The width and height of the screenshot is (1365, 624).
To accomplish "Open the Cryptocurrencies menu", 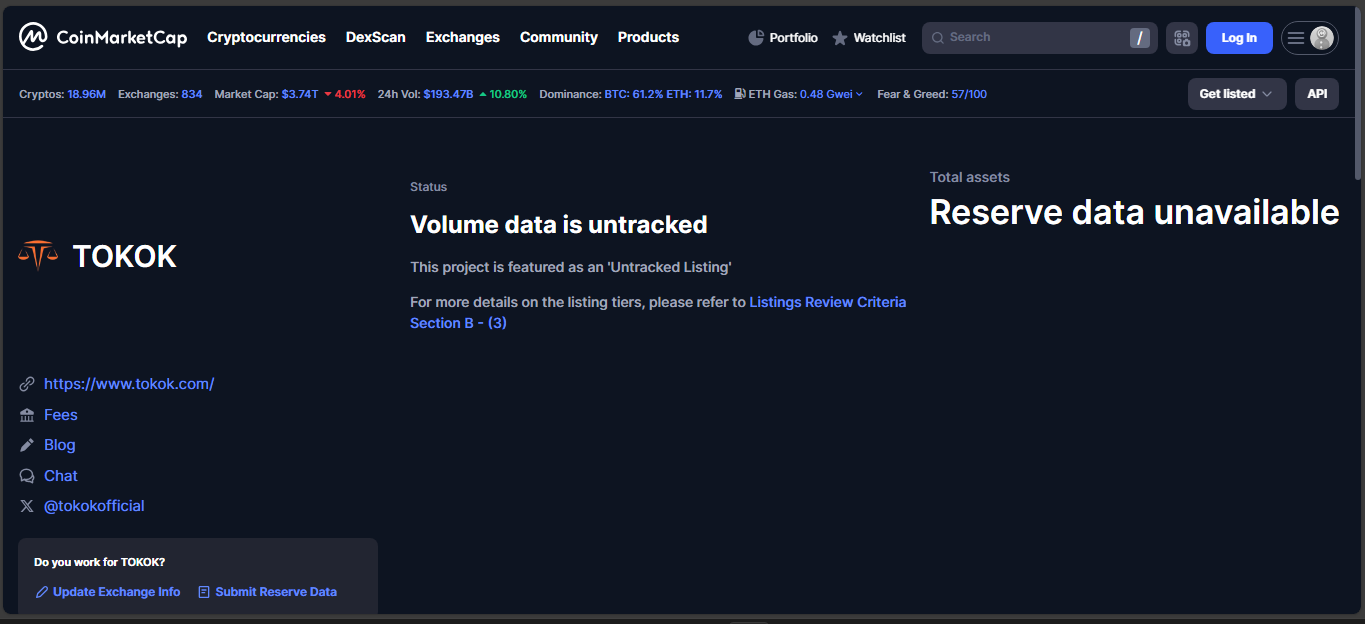I will (x=266, y=37).
